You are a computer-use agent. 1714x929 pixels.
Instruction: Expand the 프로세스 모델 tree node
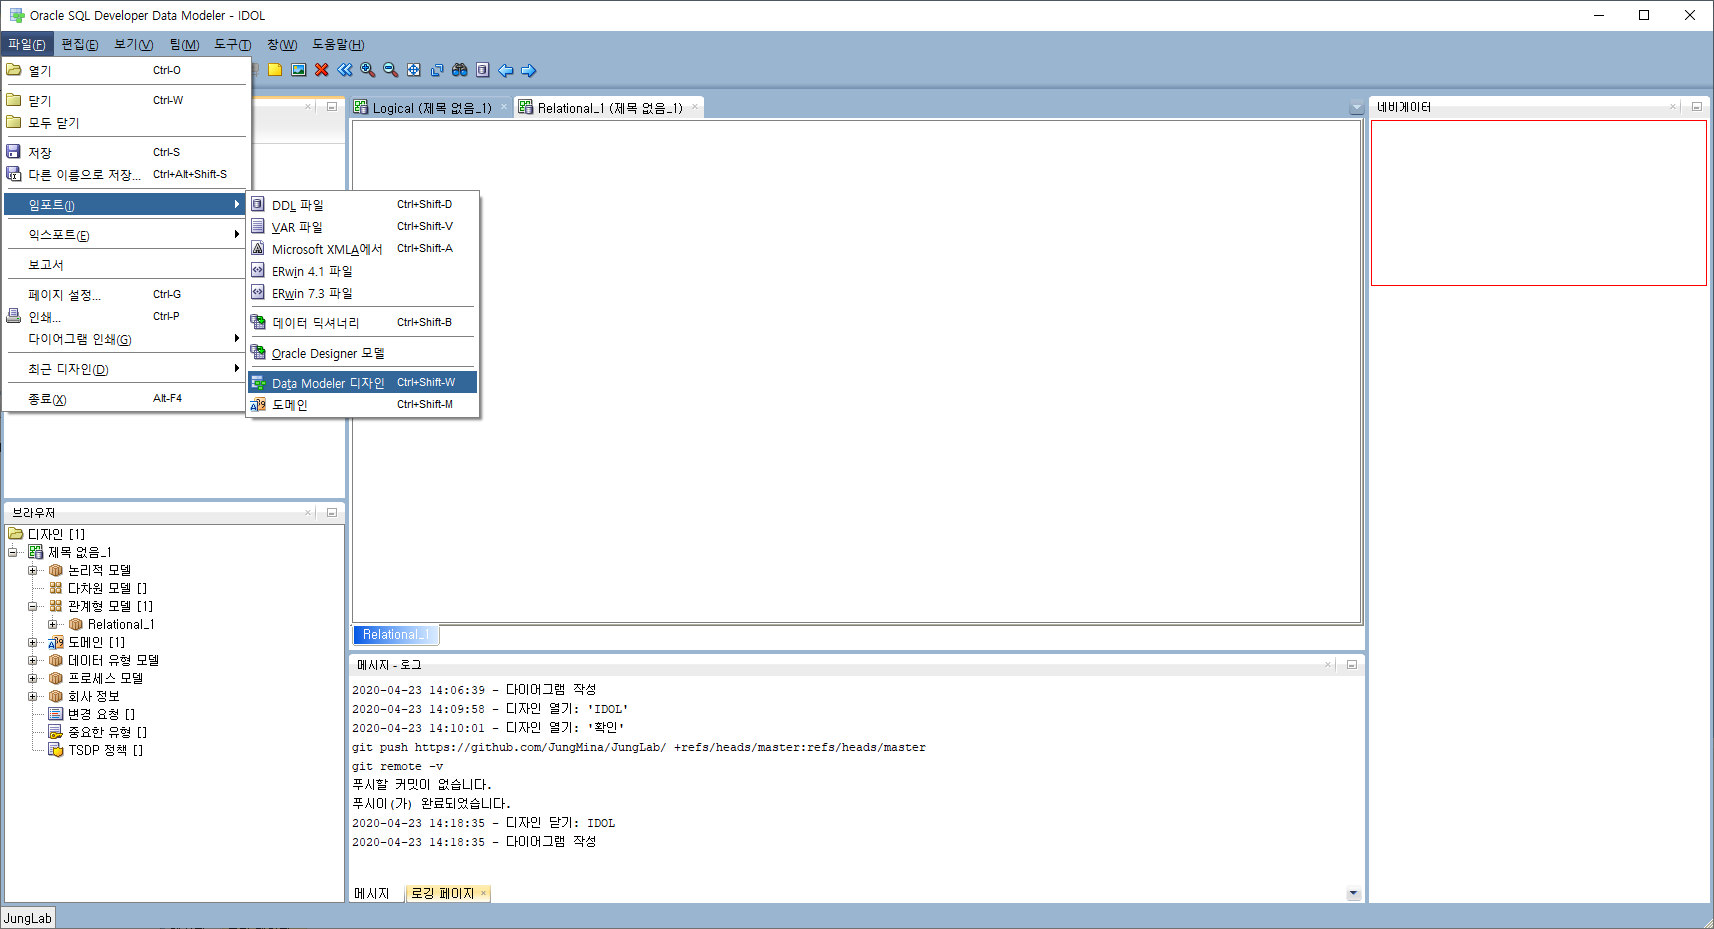[33, 678]
